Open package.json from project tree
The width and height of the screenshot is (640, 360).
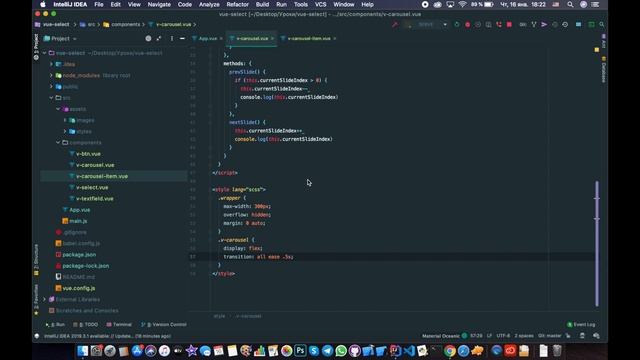(79, 254)
